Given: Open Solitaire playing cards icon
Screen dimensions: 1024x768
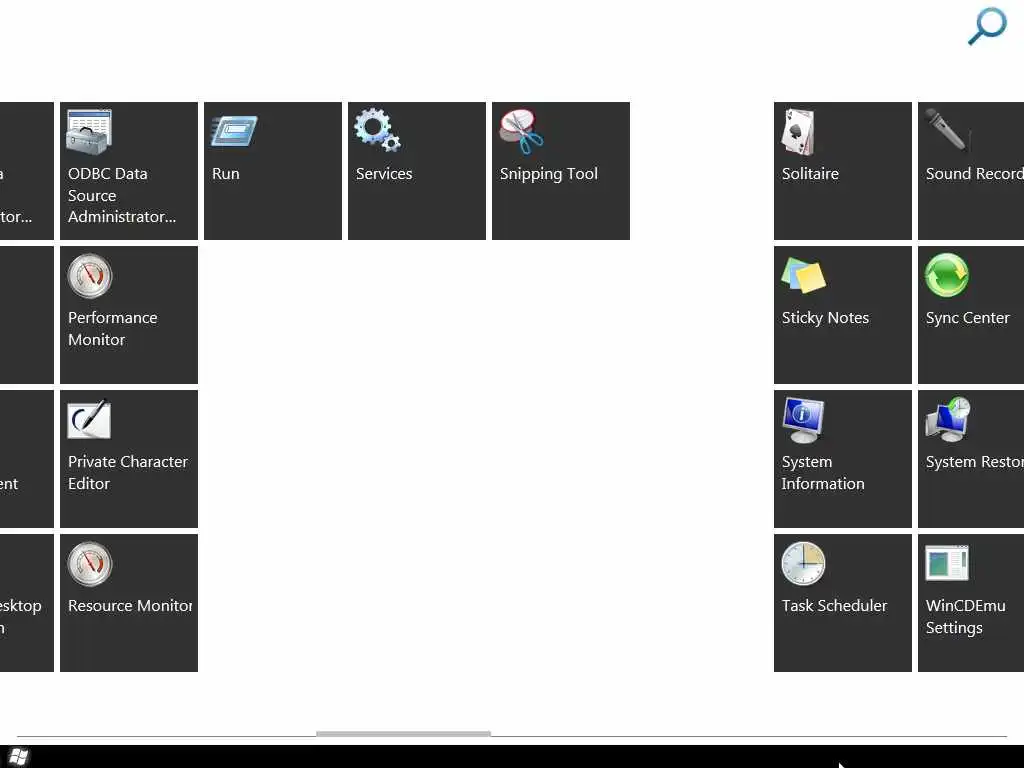Looking at the screenshot, I should point(798,132).
